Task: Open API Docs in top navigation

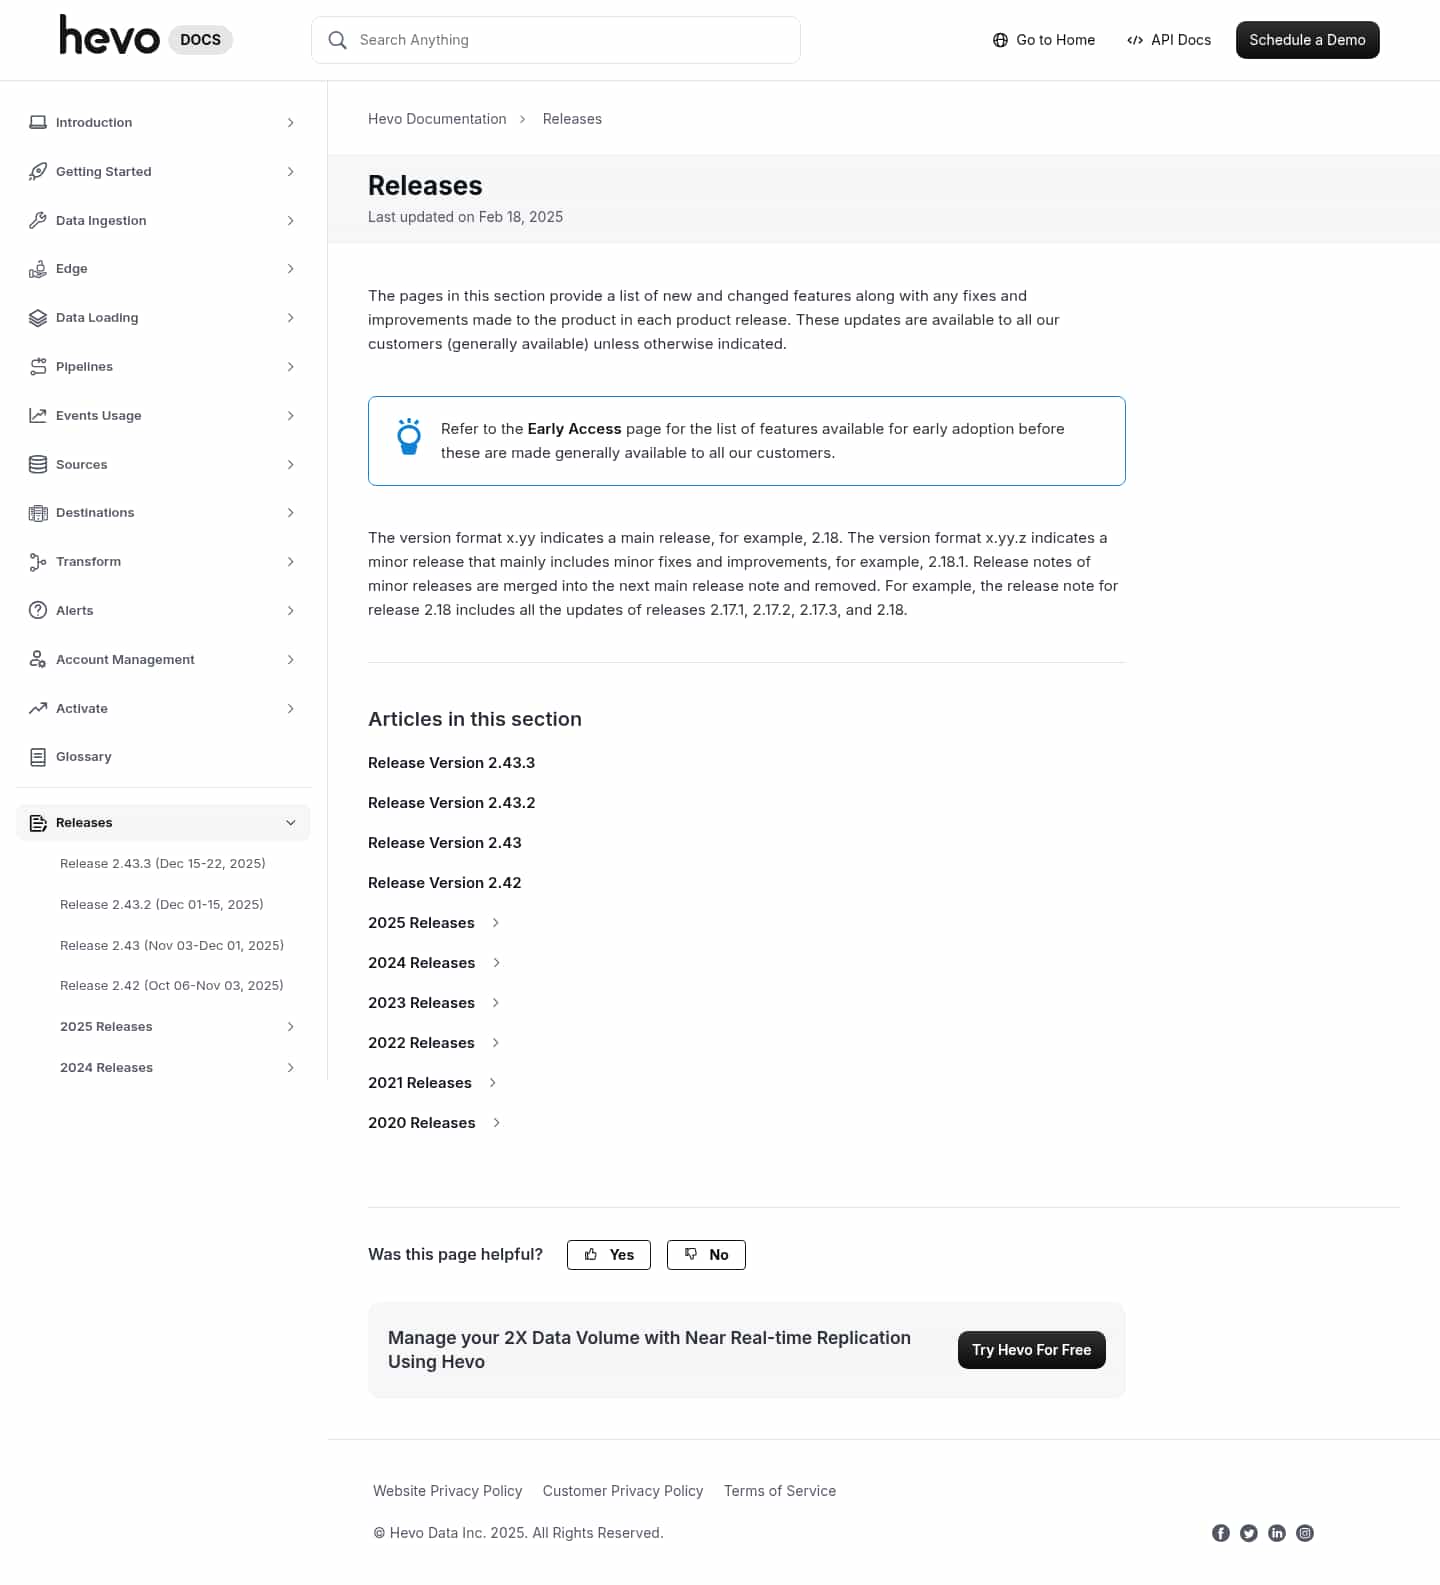Action: click(x=1169, y=40)
